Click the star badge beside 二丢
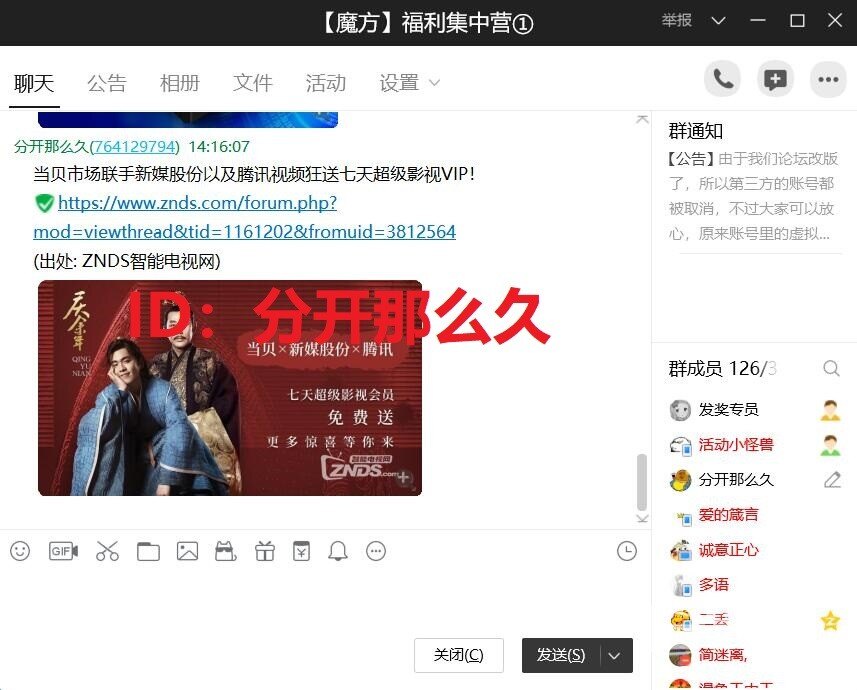The width and height of the screenshot is (857, 690). coord(830,621)
